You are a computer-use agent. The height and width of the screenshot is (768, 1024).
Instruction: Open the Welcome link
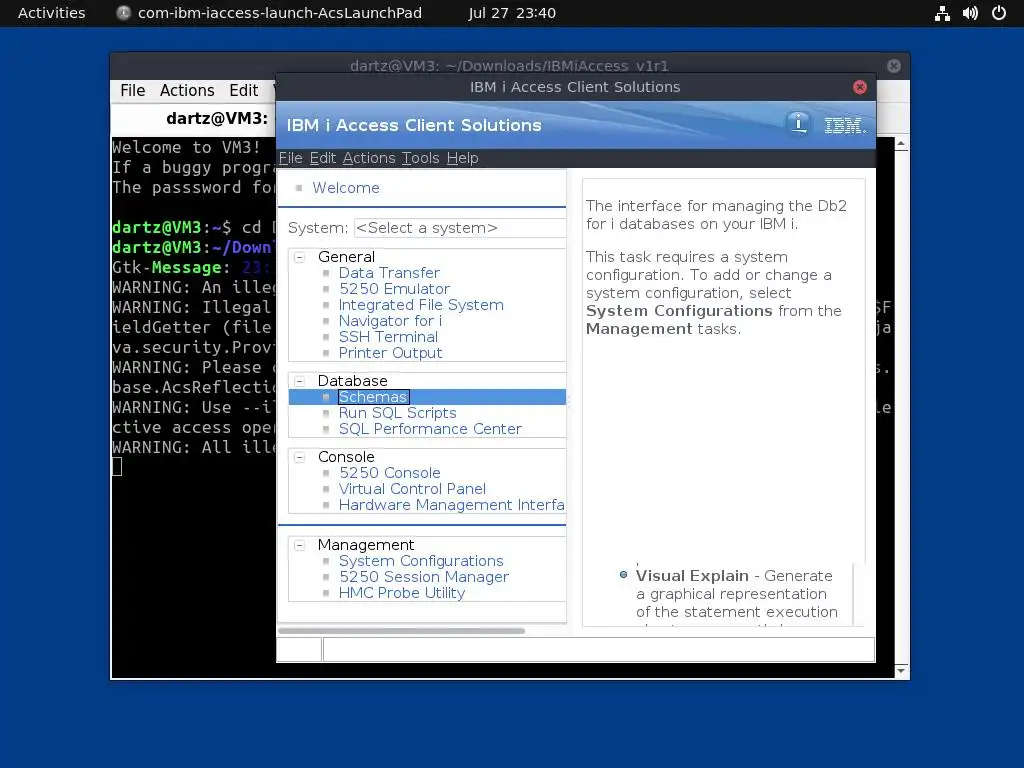pyautogui.click(x=345, y=188)
